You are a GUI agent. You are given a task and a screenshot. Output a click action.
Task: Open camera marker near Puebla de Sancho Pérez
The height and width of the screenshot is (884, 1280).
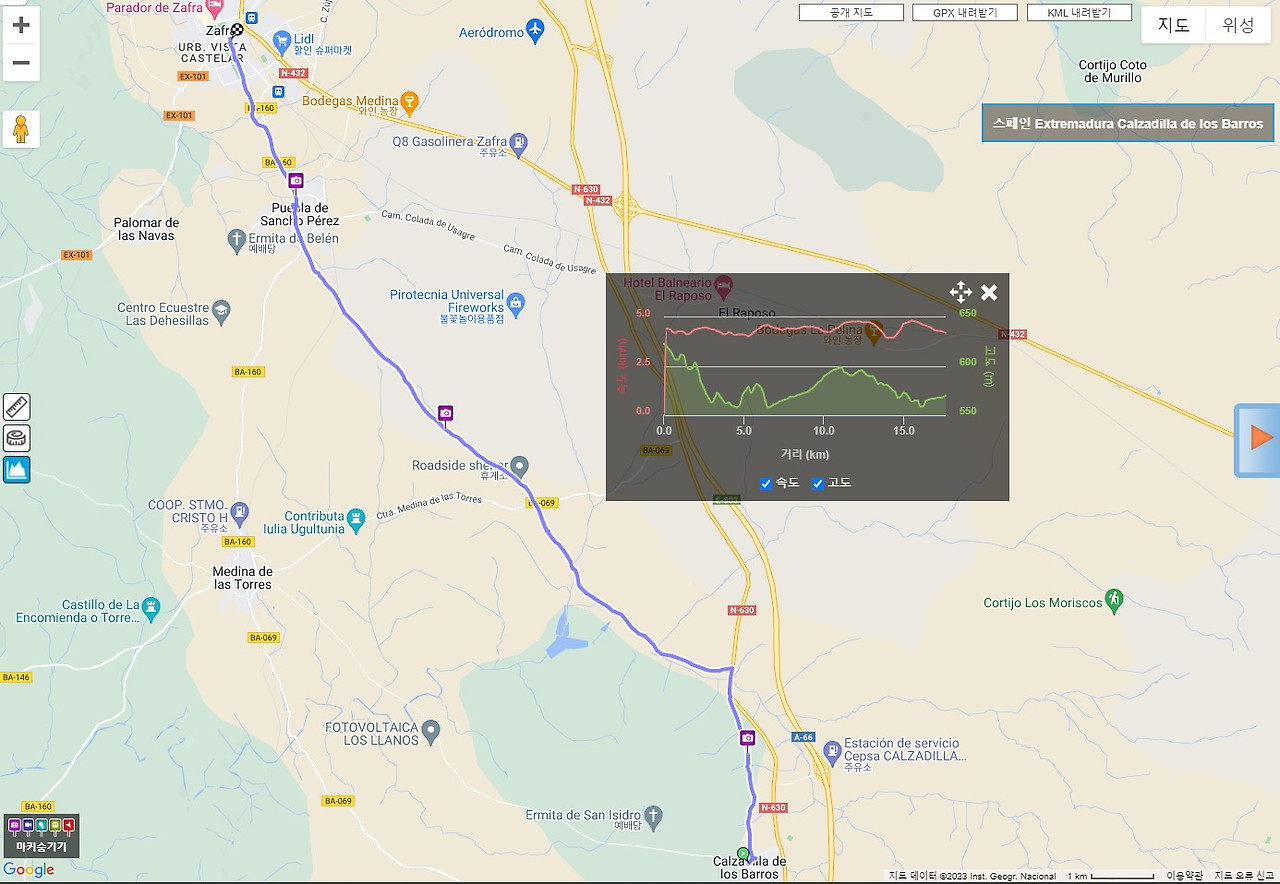(x=296, y=181)
